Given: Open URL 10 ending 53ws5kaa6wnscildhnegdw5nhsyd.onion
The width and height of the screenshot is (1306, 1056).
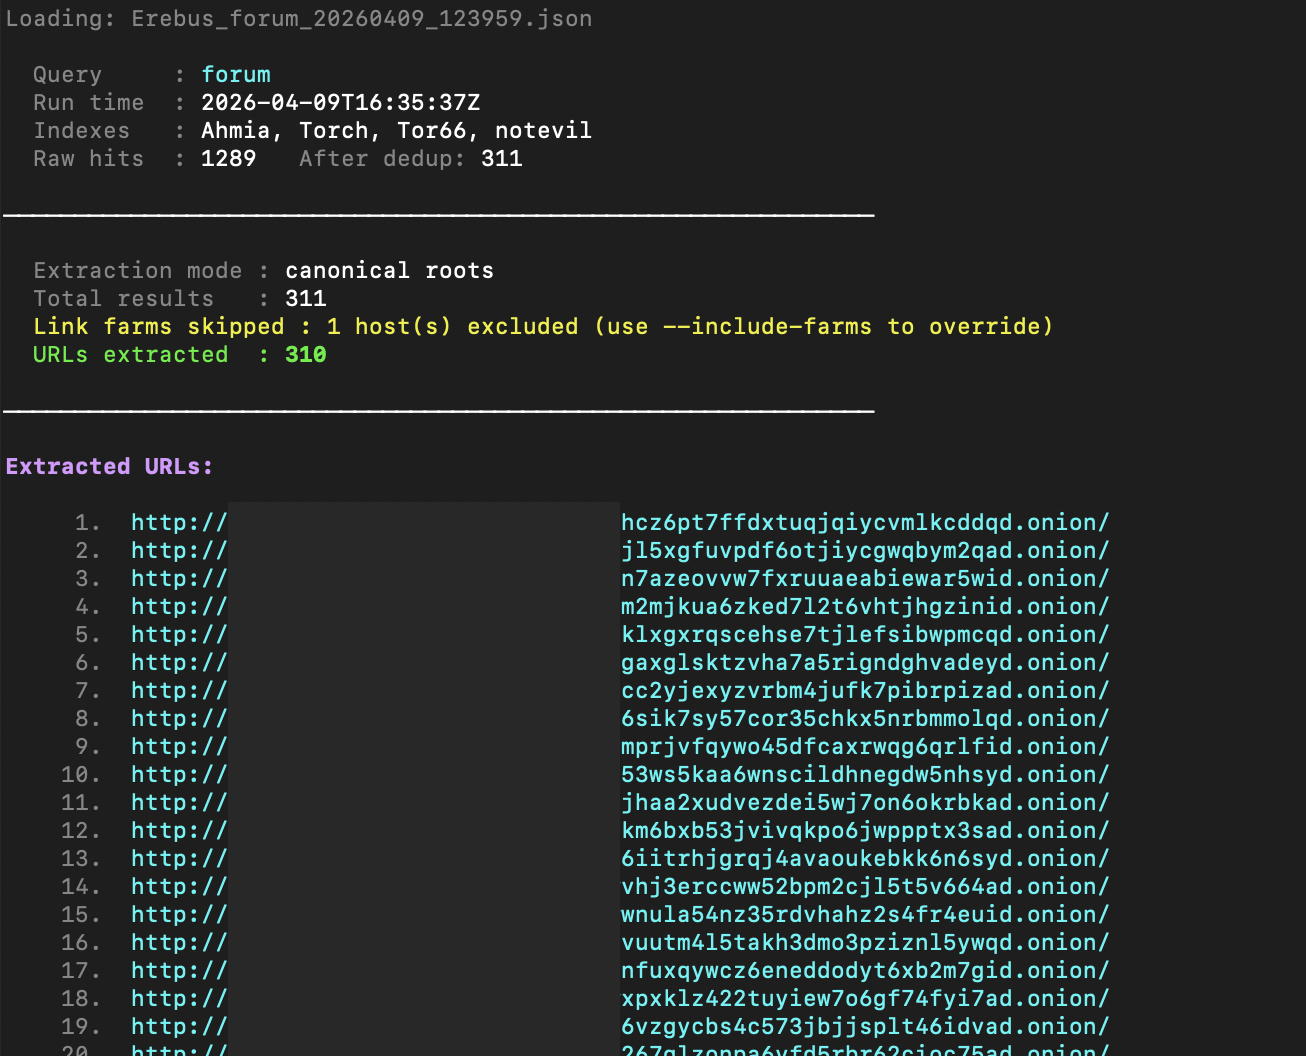Looking at the screenshot, I should point(620,775).
